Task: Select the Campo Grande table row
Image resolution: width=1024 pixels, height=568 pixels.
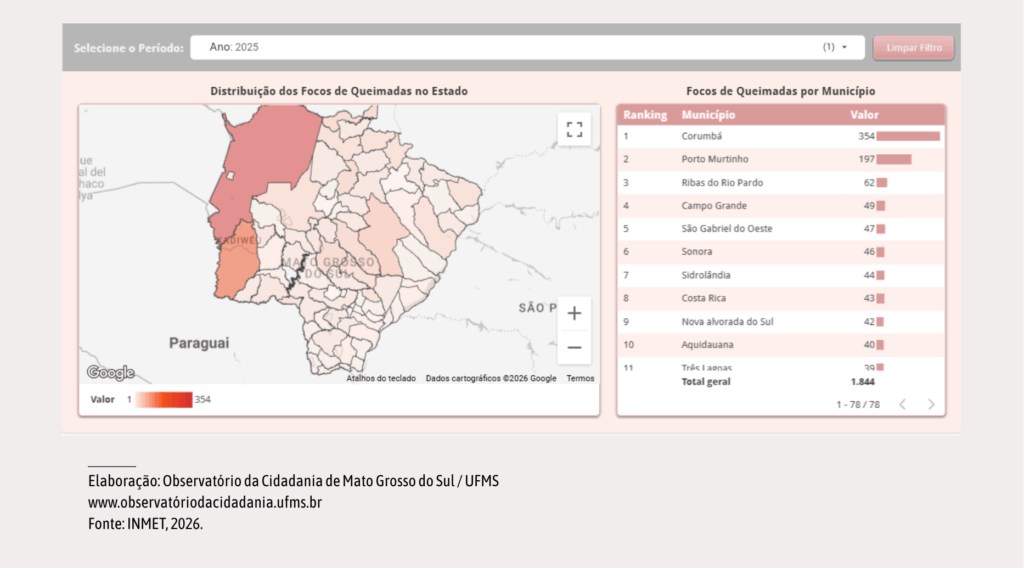Action: [781, 206]
